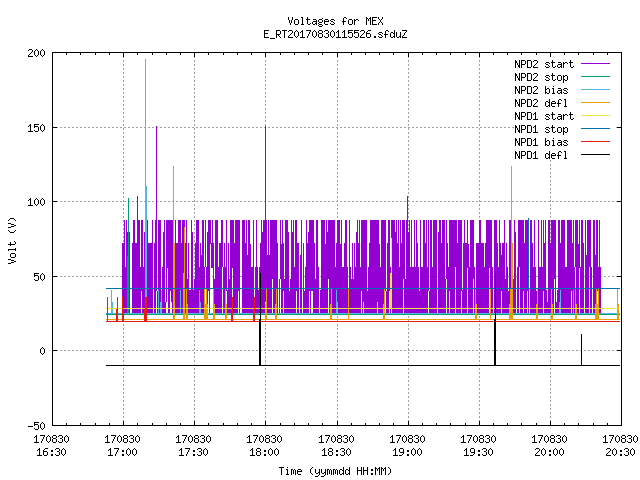
Task: Click the NPD1 start yellow legend line
Action: coord(595,116)
